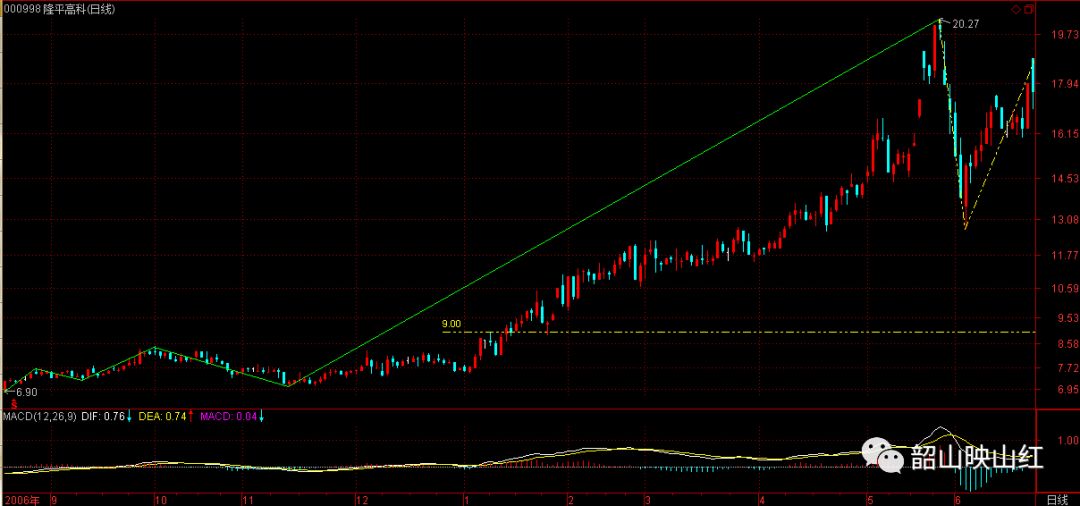Click the 日线 period label at bottom right
This screenshot has width=1080, height=506.
point(1057,499)
